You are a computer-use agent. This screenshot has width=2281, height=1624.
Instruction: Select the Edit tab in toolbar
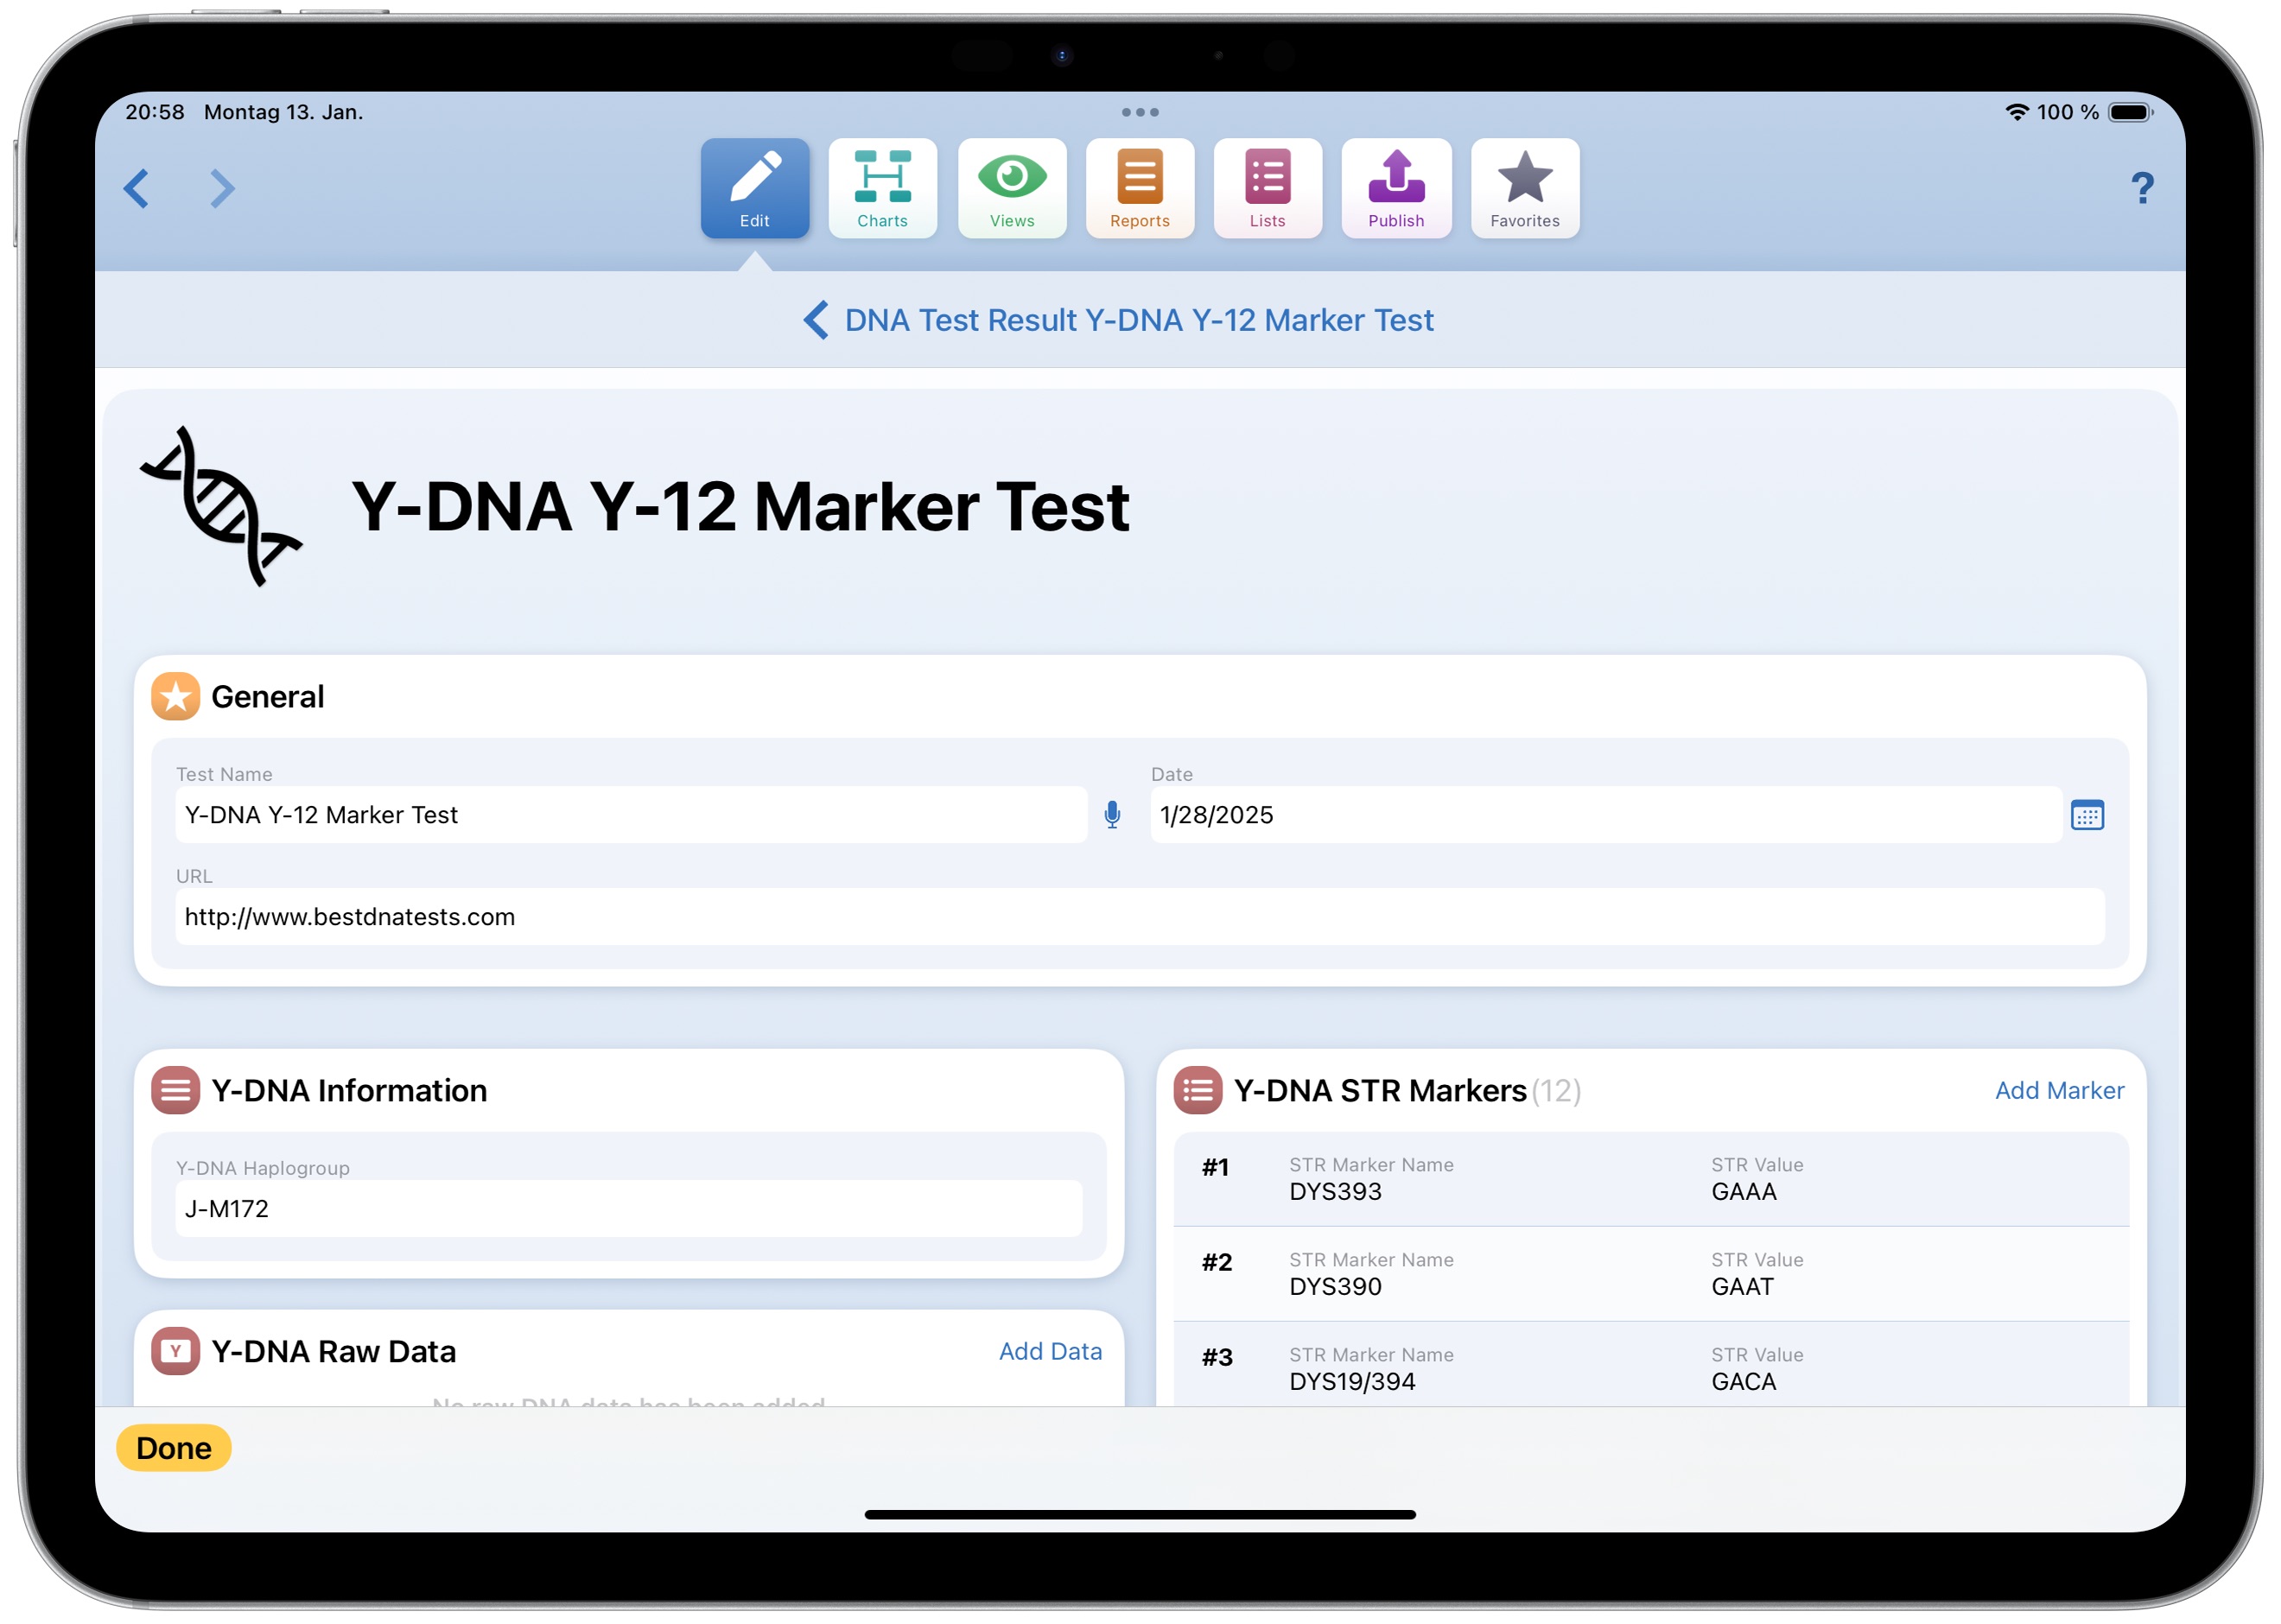tap(754, 188)
